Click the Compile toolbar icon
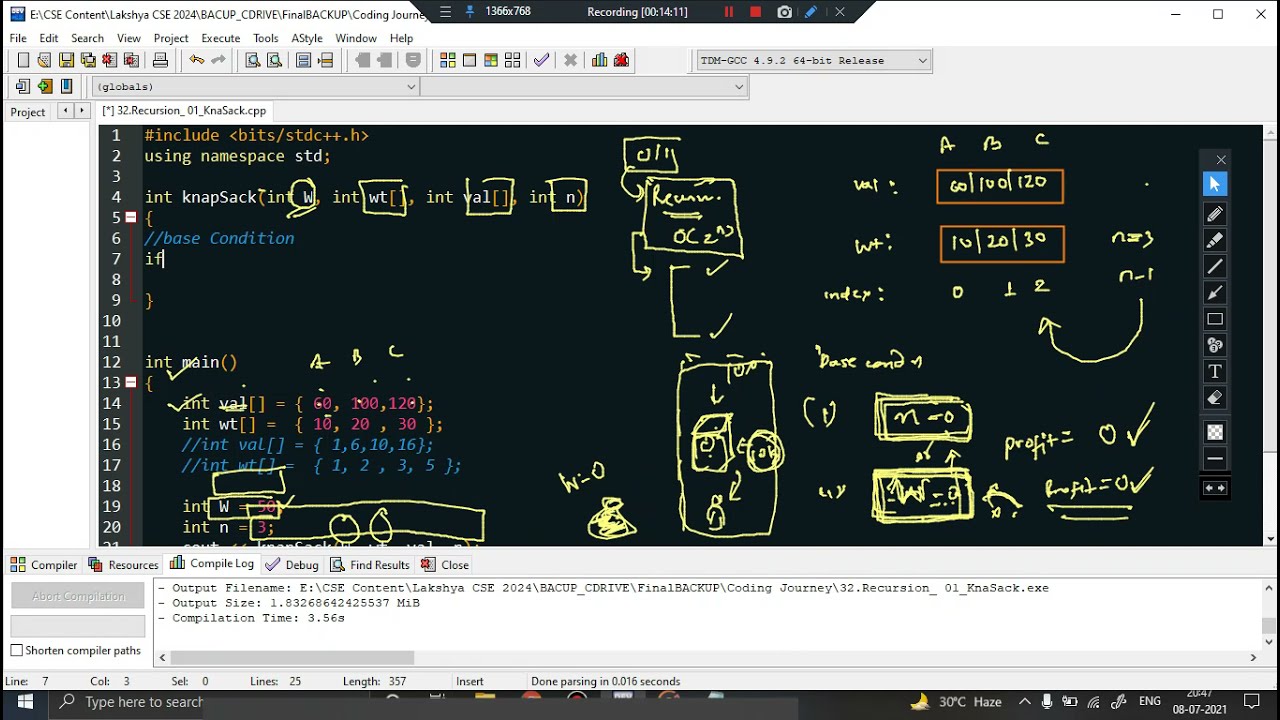 pos(448,60)
